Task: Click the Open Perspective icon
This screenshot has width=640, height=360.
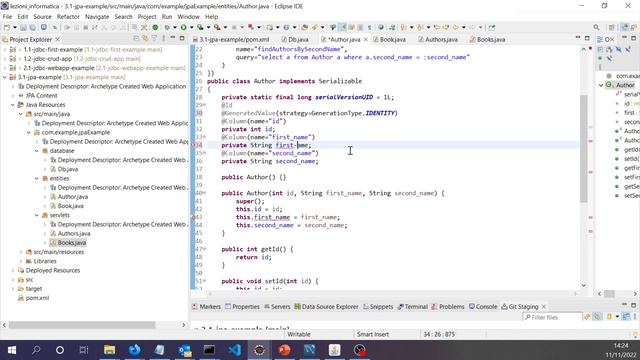Action: 611,27
